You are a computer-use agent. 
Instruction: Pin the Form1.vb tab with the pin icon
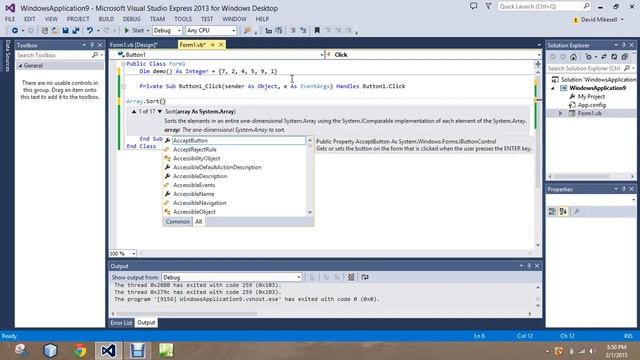coord(213,45)
